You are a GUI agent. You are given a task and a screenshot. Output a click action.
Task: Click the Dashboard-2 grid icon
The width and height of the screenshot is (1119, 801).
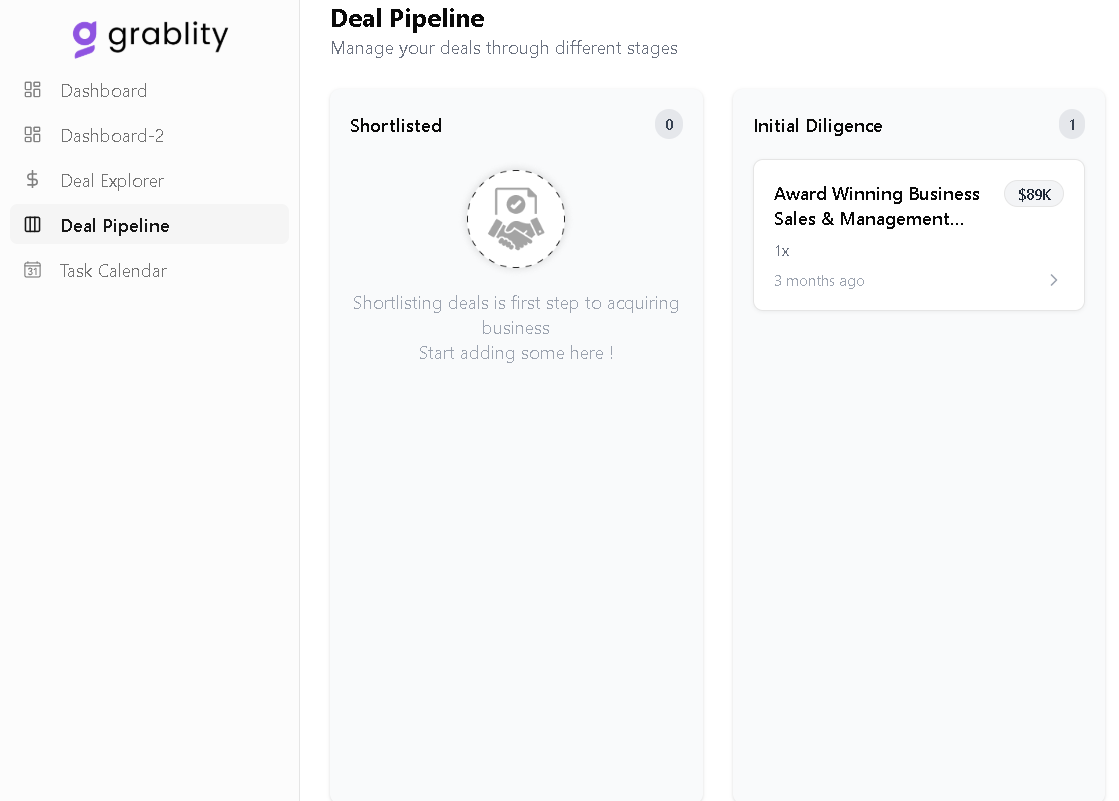(33, 135)
